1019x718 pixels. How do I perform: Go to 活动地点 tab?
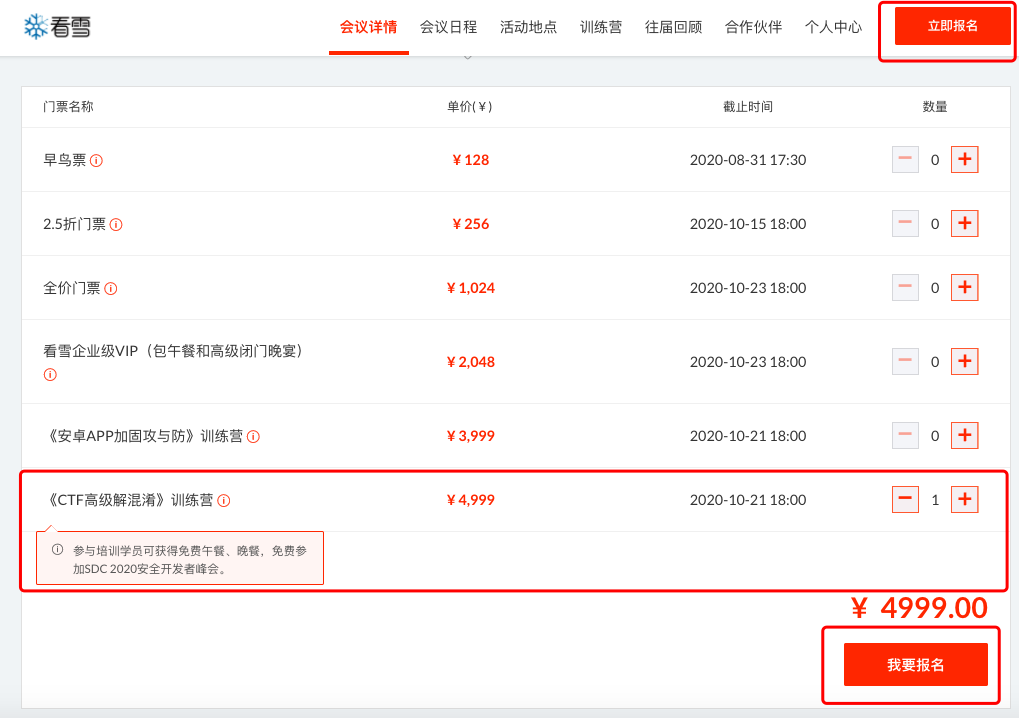pos(528,27)
